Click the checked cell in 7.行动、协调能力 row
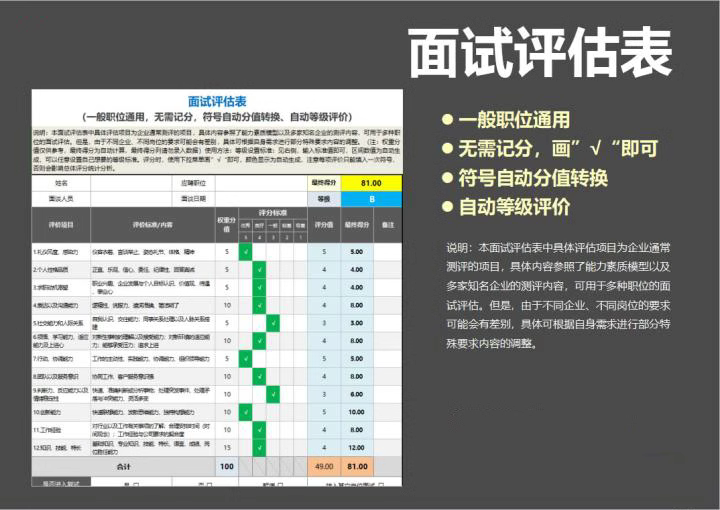The height and width of the screenshot is (510, 720). pos(246,358)
